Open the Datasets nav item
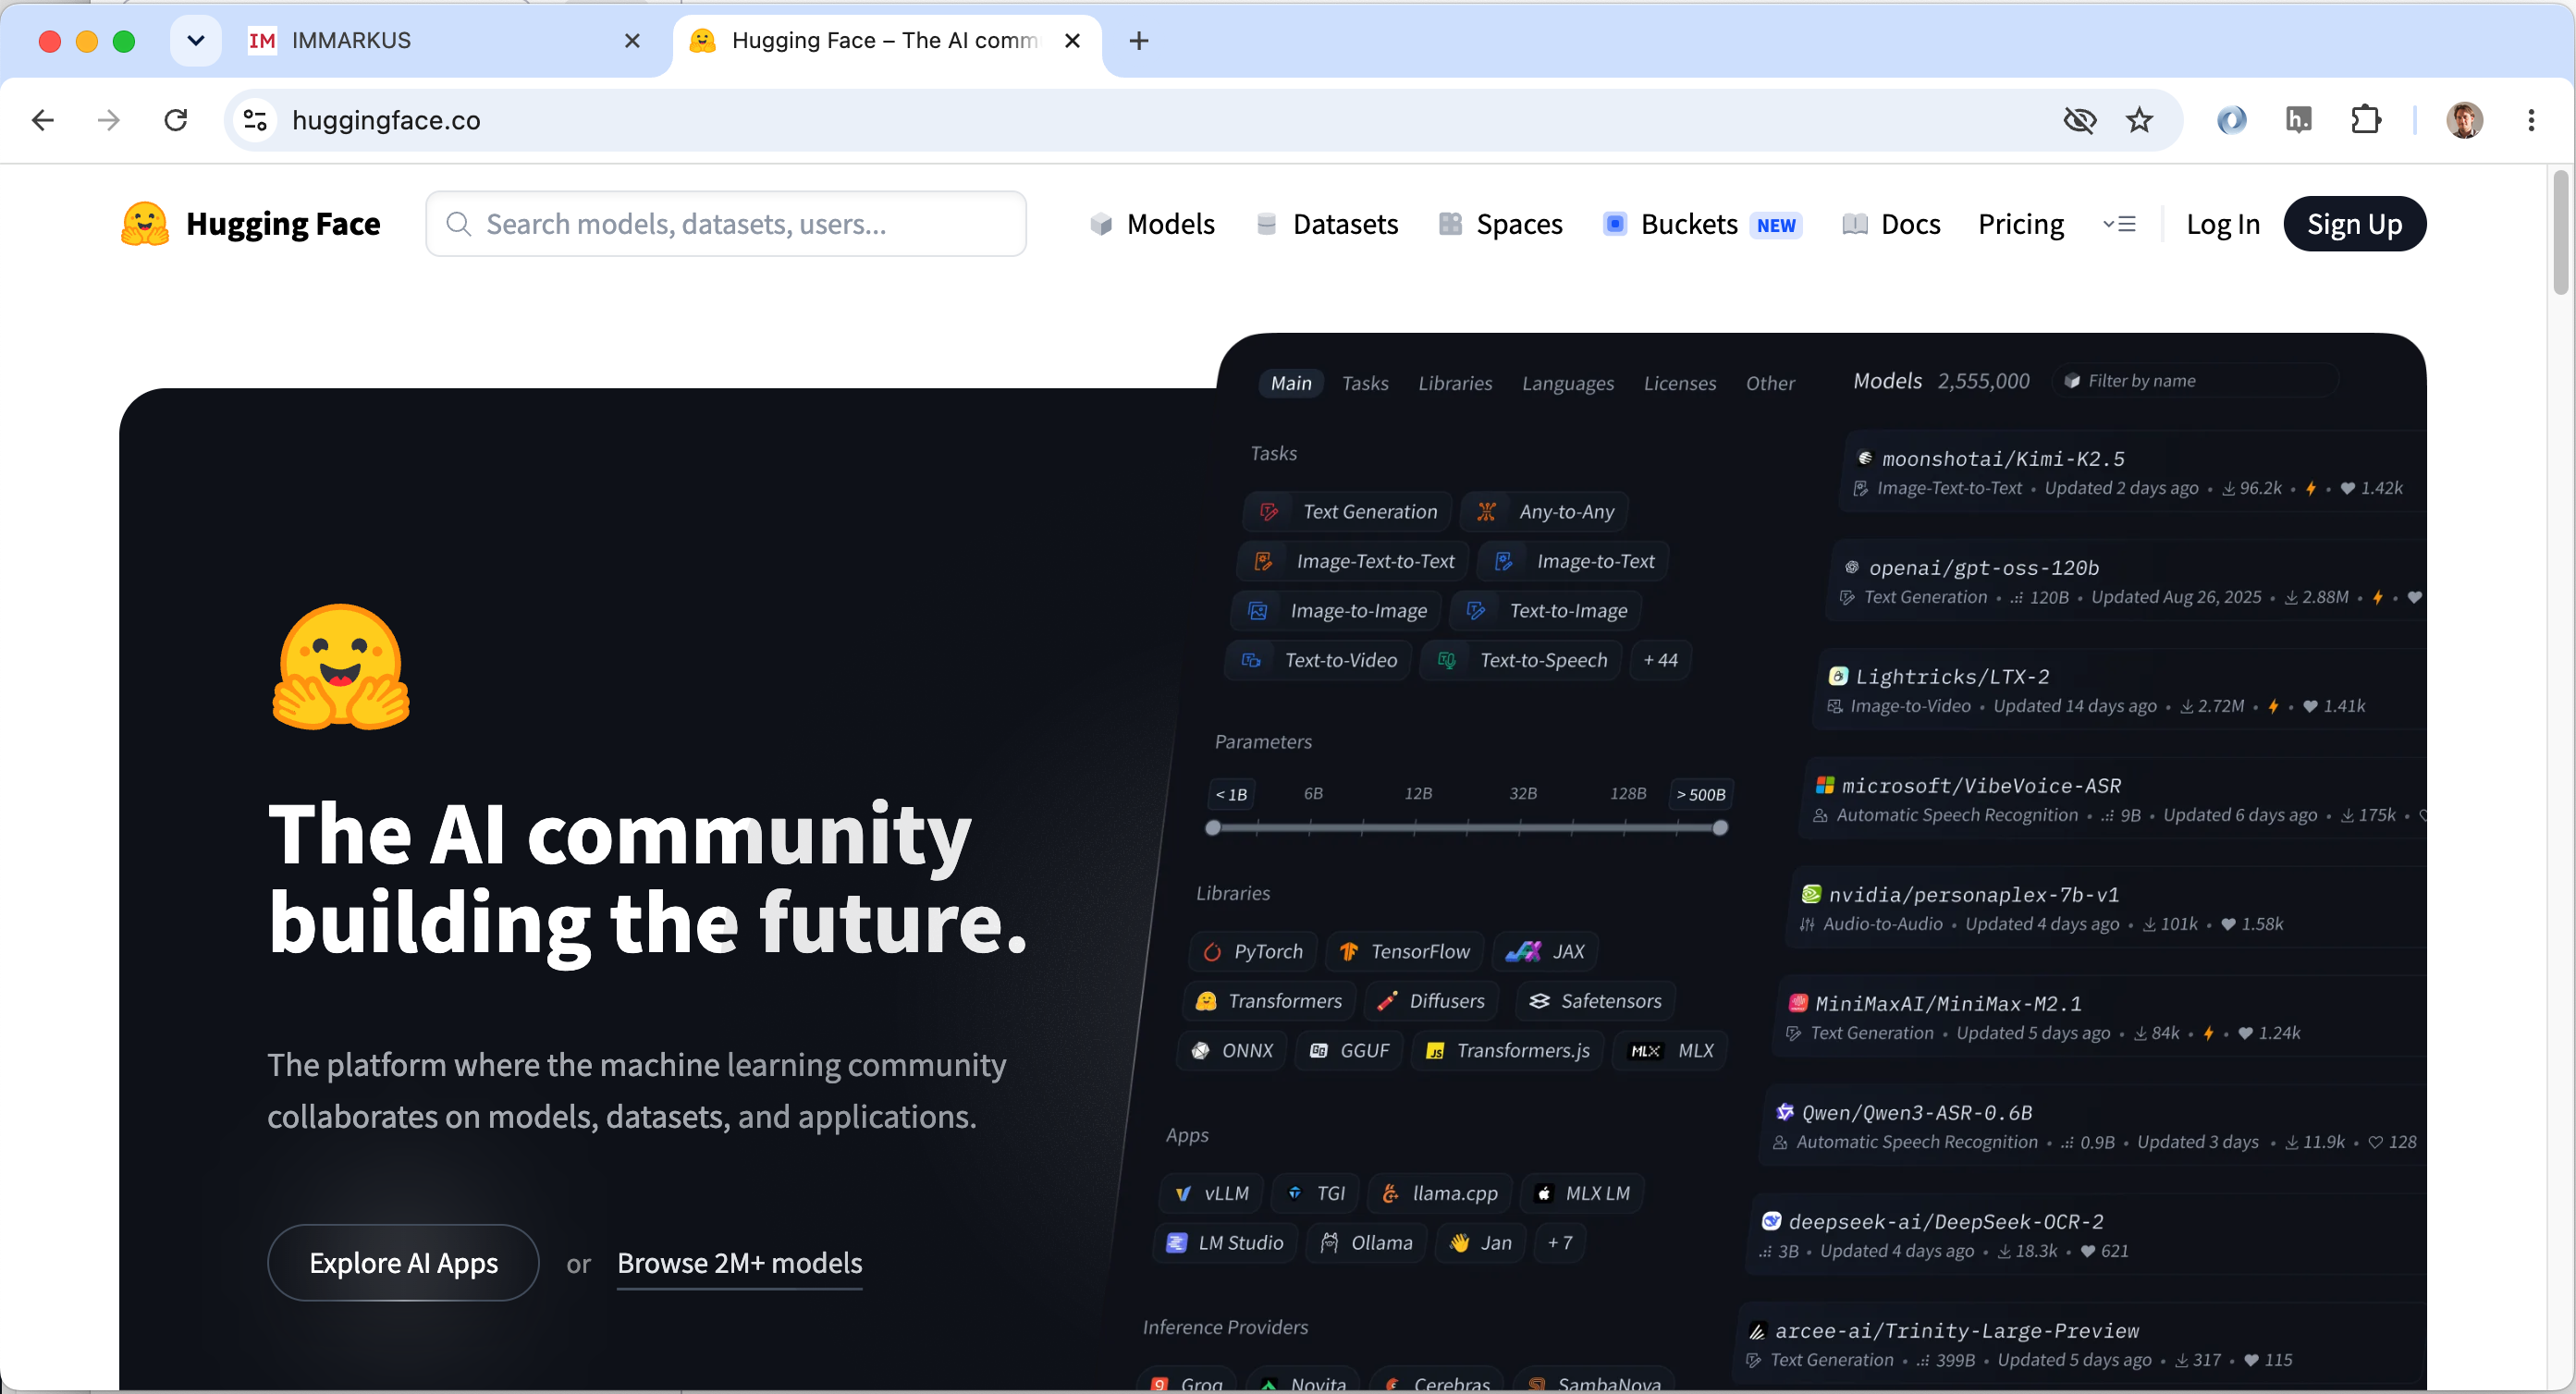Screen dimensions: 2576x1394 pos(1326,224)
